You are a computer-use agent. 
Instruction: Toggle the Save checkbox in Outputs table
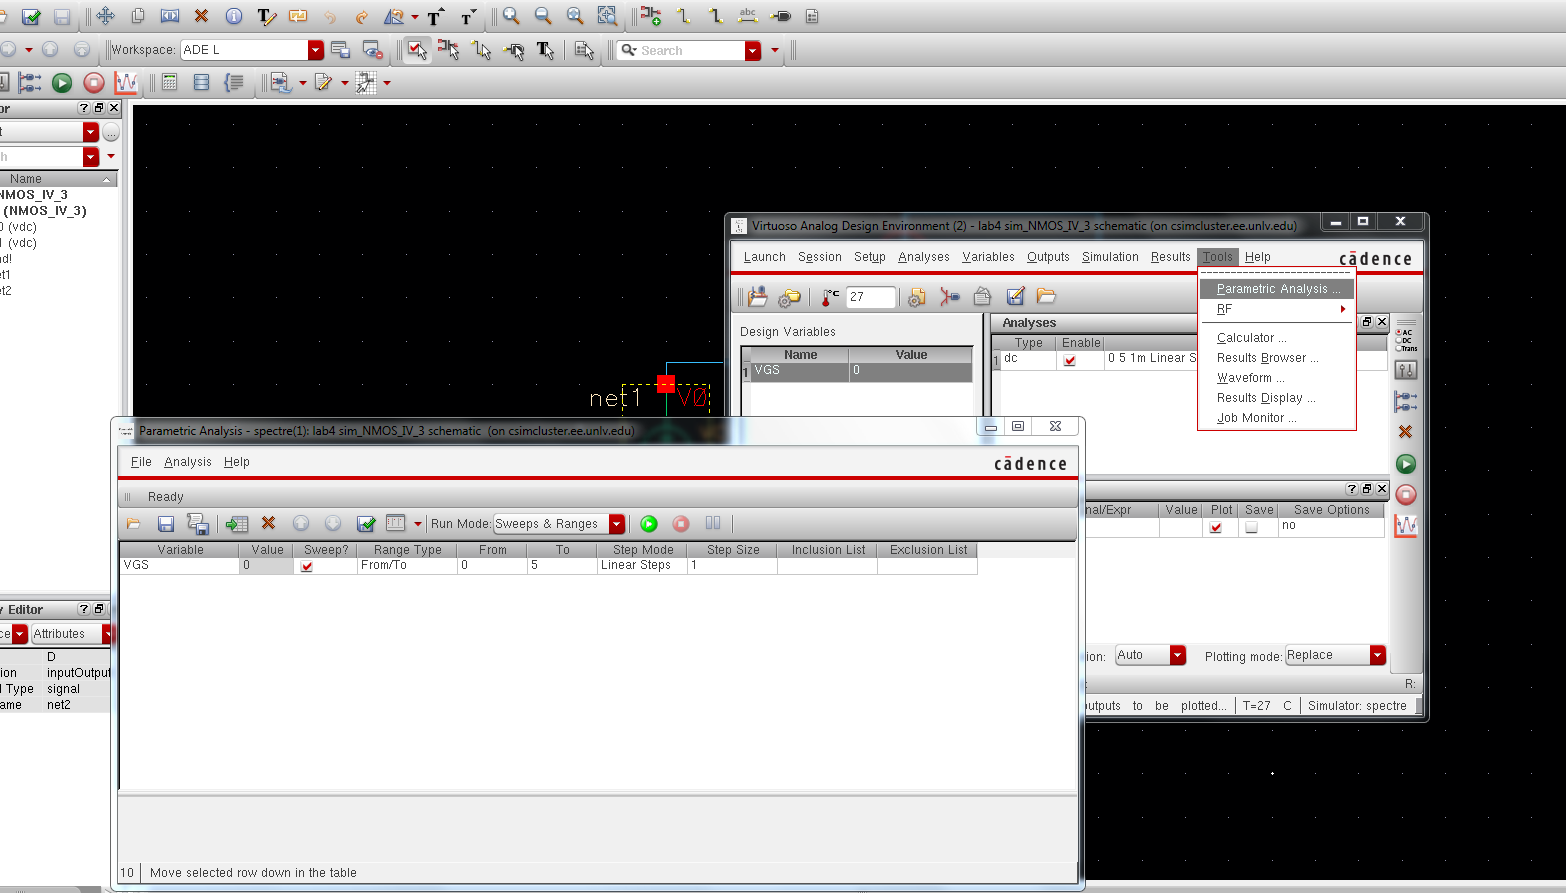pos(1251,527)
